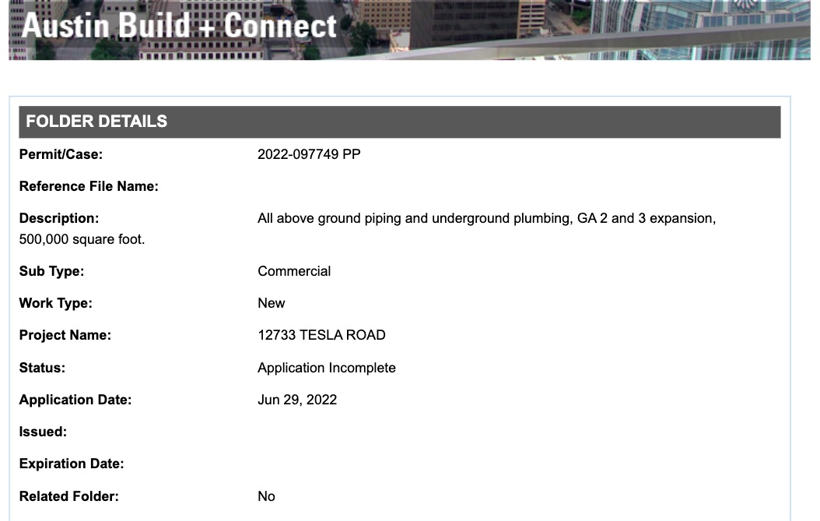
Task: Click the Description label
Action: [x=59, y=218]
